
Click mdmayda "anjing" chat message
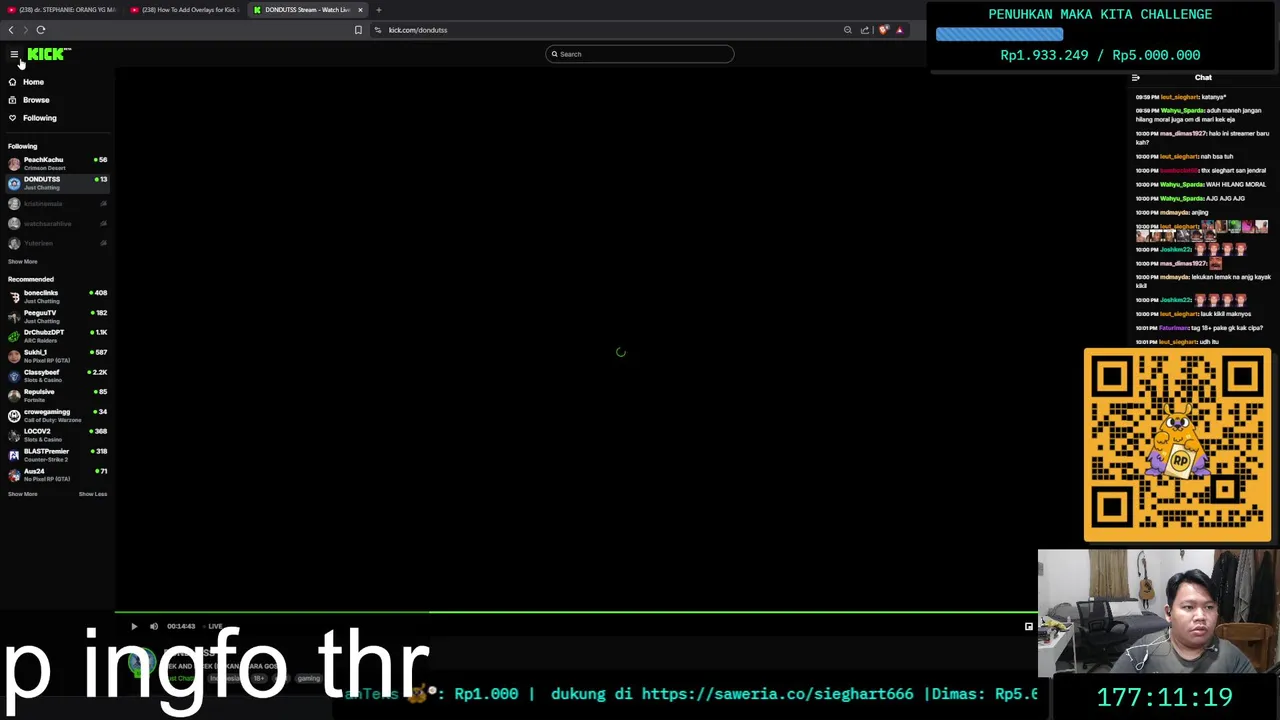pos(1172,212)
